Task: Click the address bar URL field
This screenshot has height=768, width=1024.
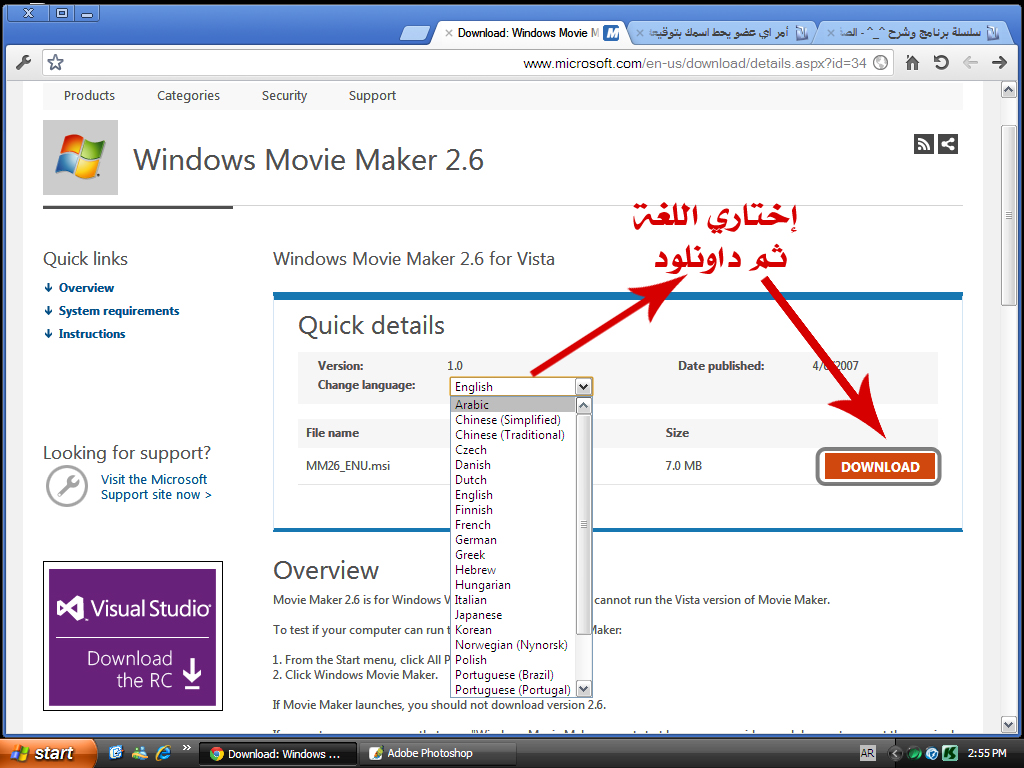Action: 467,63
